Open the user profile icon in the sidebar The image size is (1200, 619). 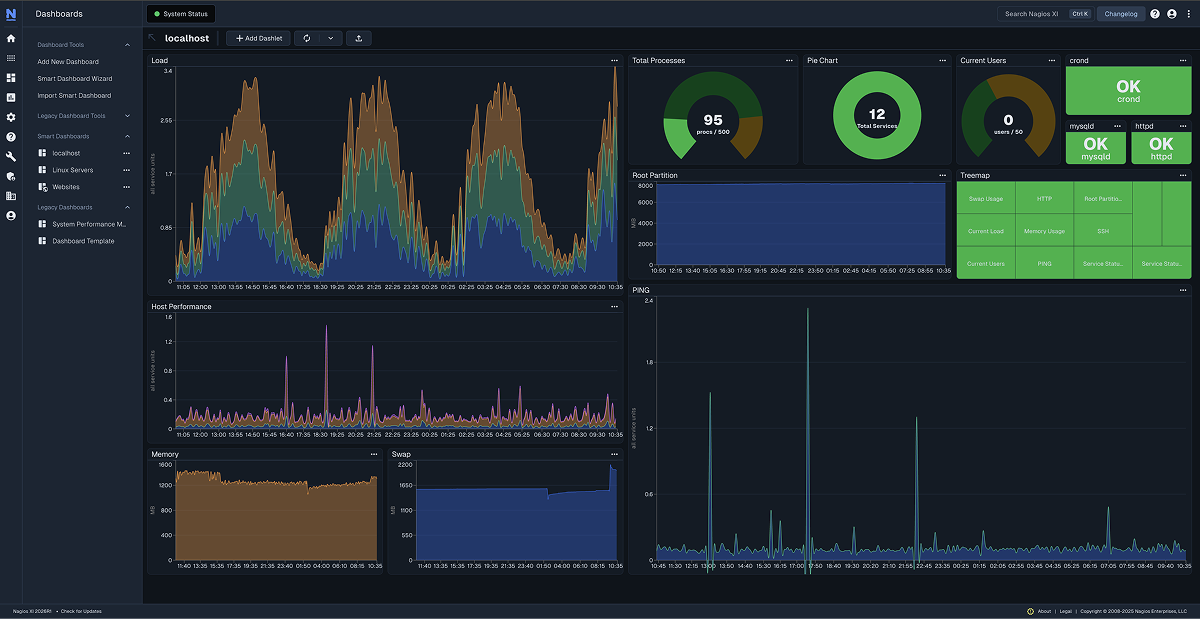click(x=10, y=214)
